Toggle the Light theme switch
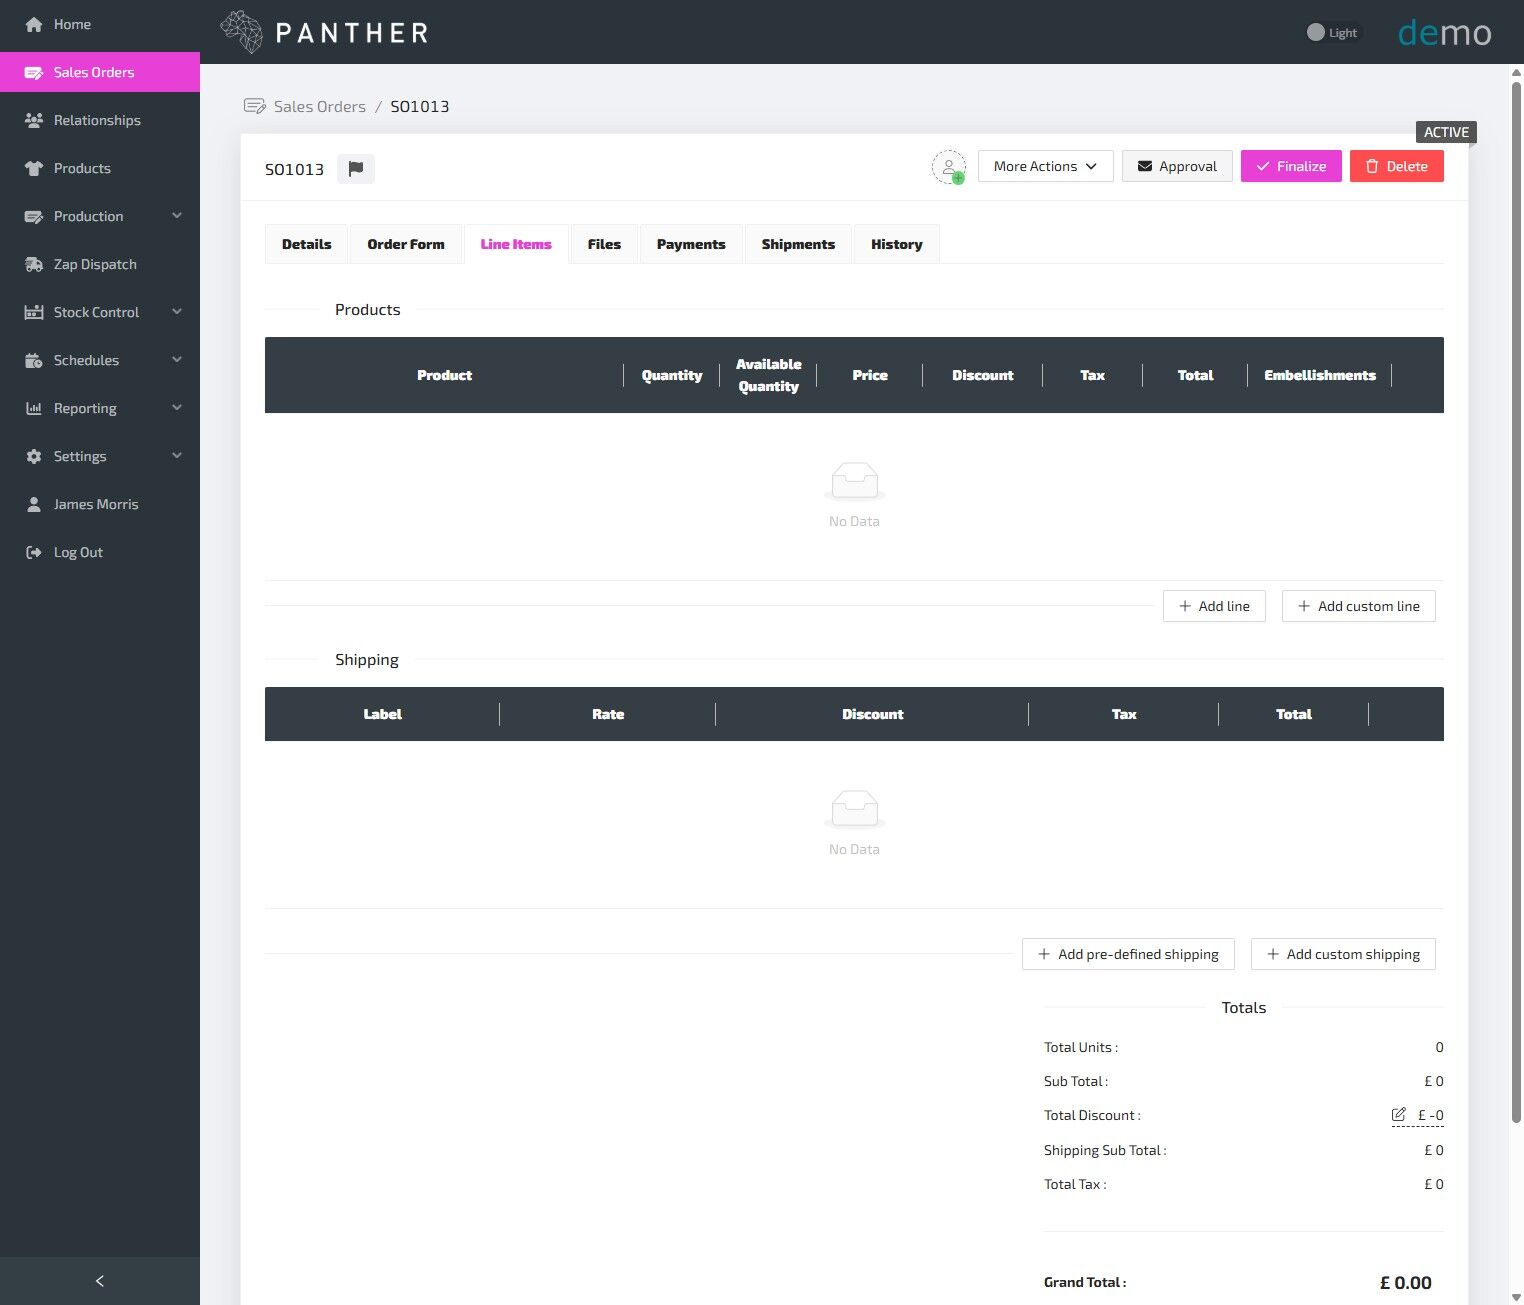This screenshot has height=1305, width=1524. 1332,32
